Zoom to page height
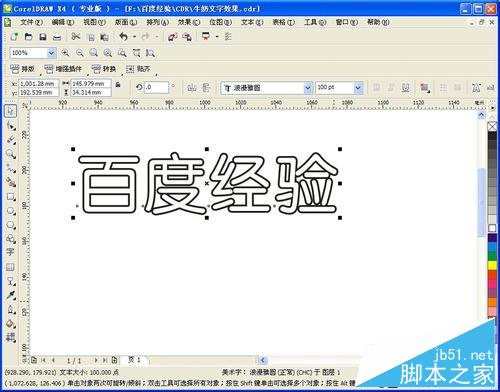The width and height of the screenshot is (500, 392). click(150, 53)
